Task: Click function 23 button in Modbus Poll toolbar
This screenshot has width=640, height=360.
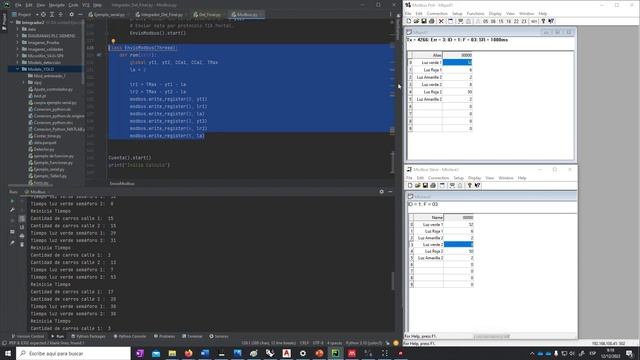Action: [524, 21]
